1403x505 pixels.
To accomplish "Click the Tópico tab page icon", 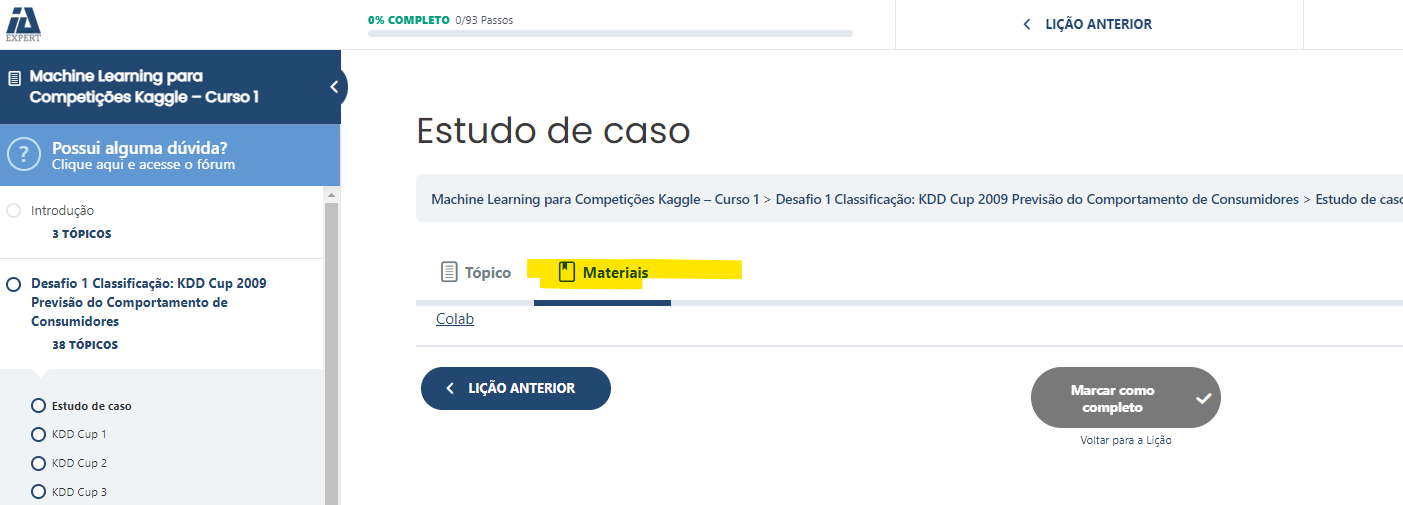I will (x=449, y=272).
